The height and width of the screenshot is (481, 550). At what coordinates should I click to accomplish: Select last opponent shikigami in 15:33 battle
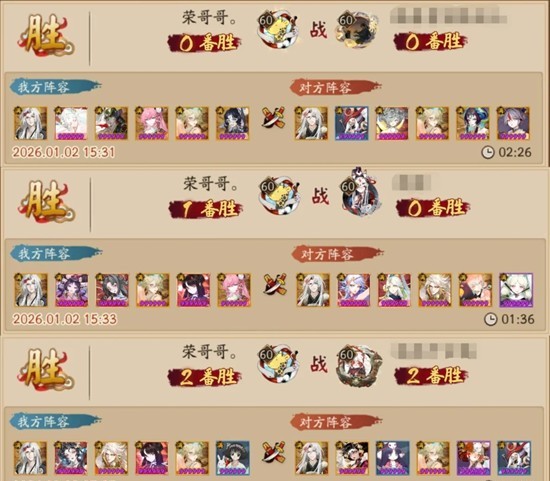click(x=516, y=290)
